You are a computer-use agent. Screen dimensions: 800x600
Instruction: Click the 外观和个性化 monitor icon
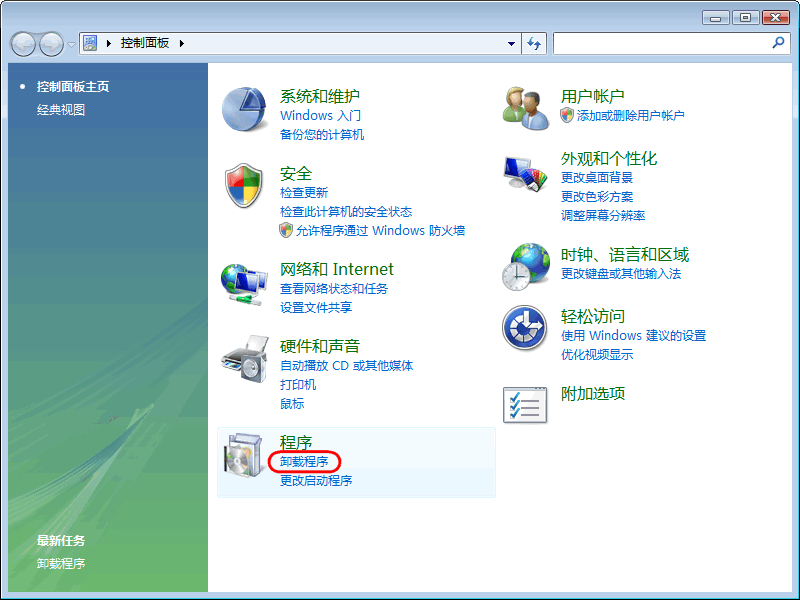pos(525,173)
